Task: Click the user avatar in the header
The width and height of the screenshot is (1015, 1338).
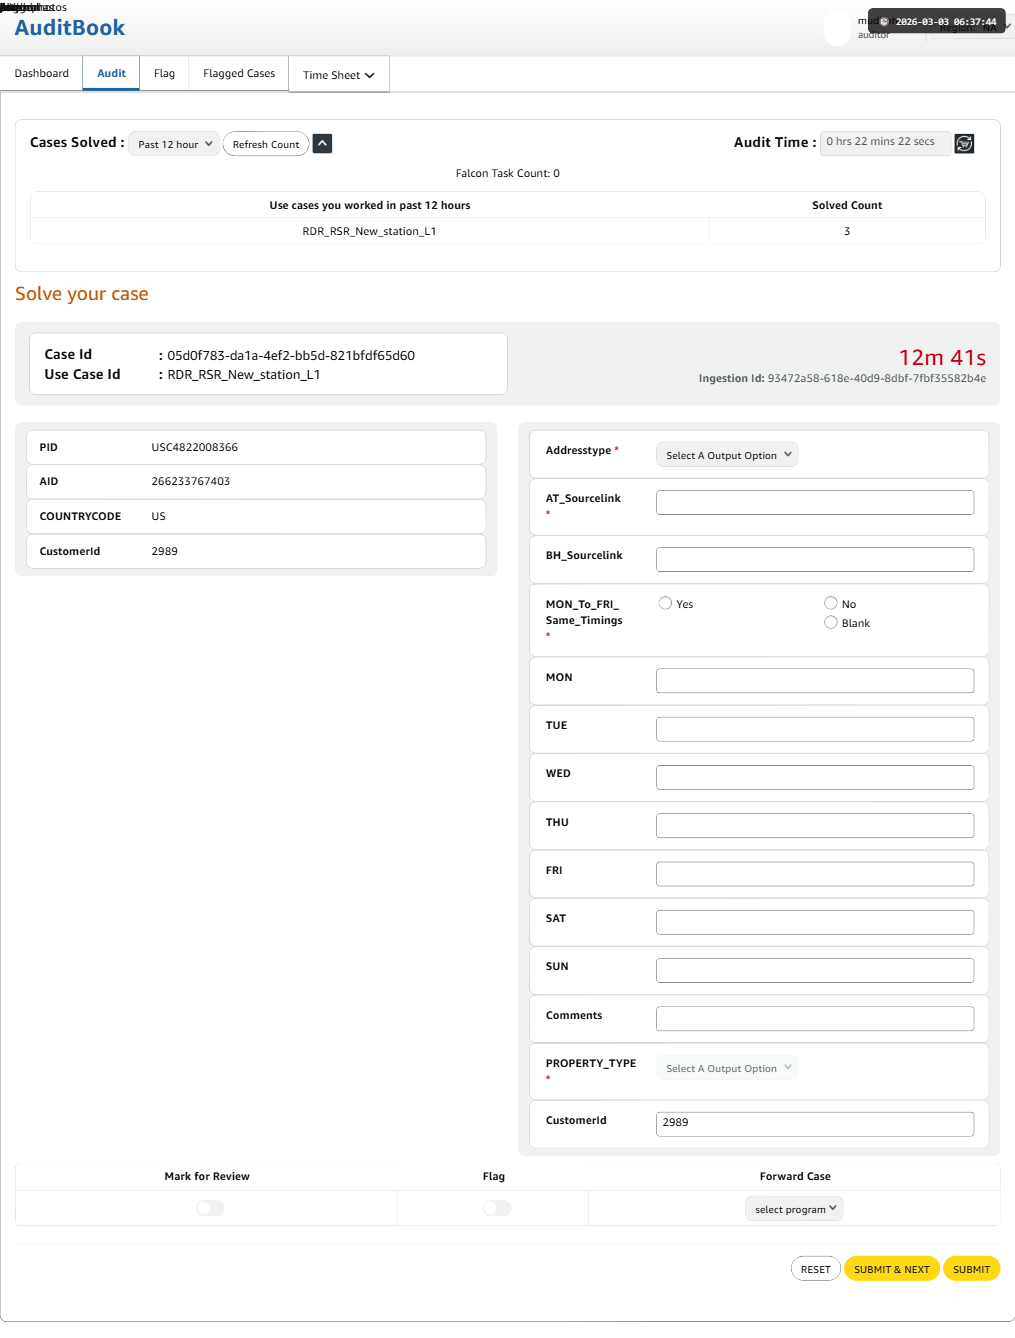Action: click(x=837, y=29)
